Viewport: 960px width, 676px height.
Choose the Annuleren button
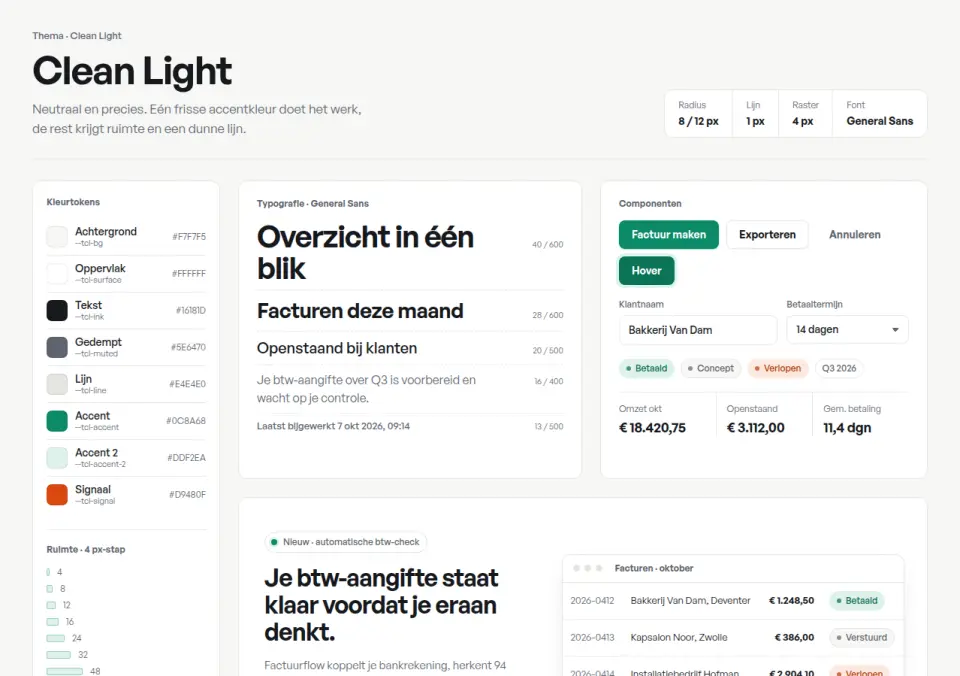(x=855, y=235)
